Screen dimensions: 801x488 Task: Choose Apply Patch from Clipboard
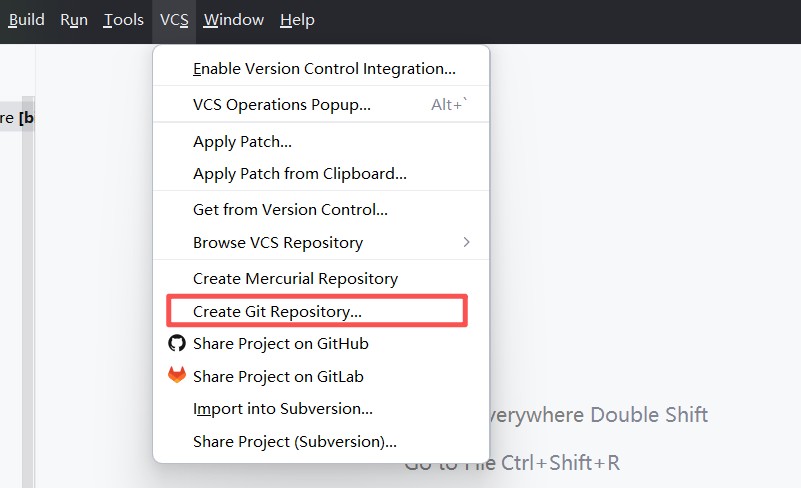tap(299, 174)
